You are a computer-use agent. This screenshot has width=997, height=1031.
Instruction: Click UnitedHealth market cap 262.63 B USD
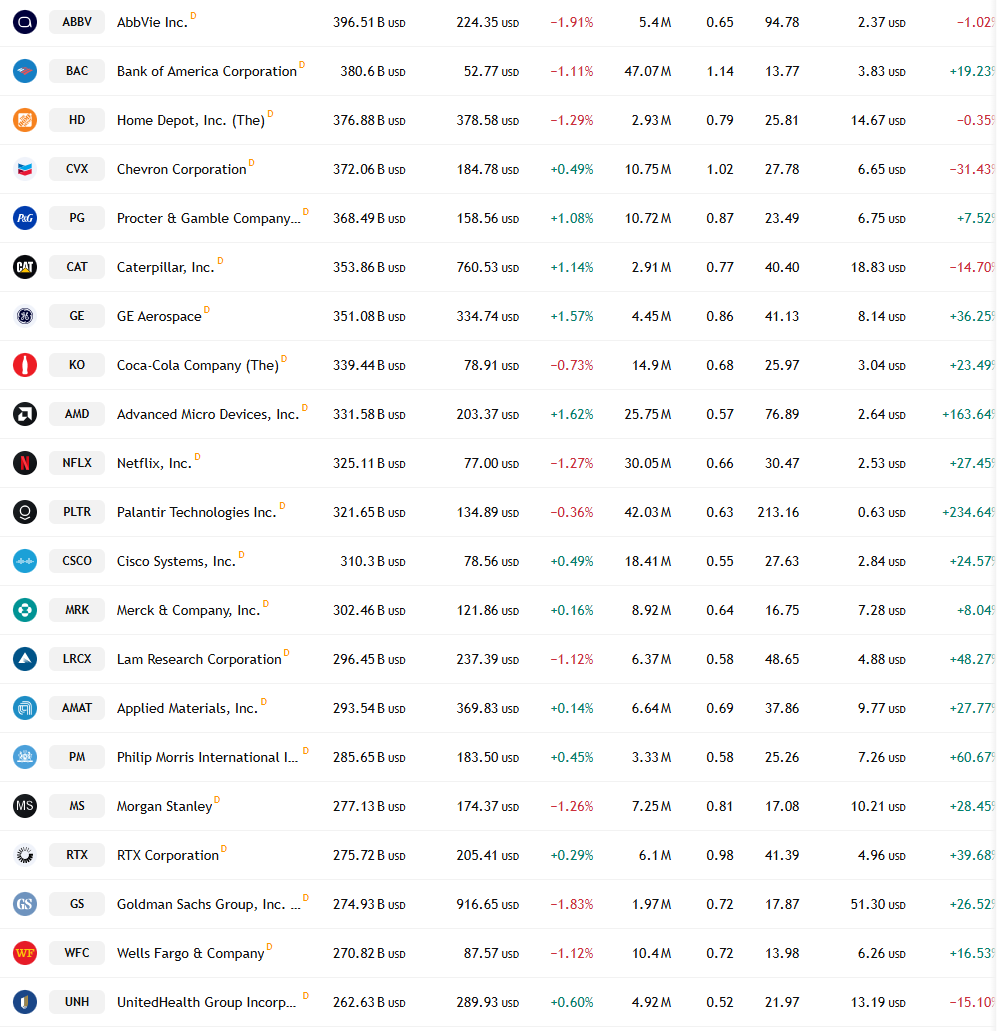tap(369, 1003)
